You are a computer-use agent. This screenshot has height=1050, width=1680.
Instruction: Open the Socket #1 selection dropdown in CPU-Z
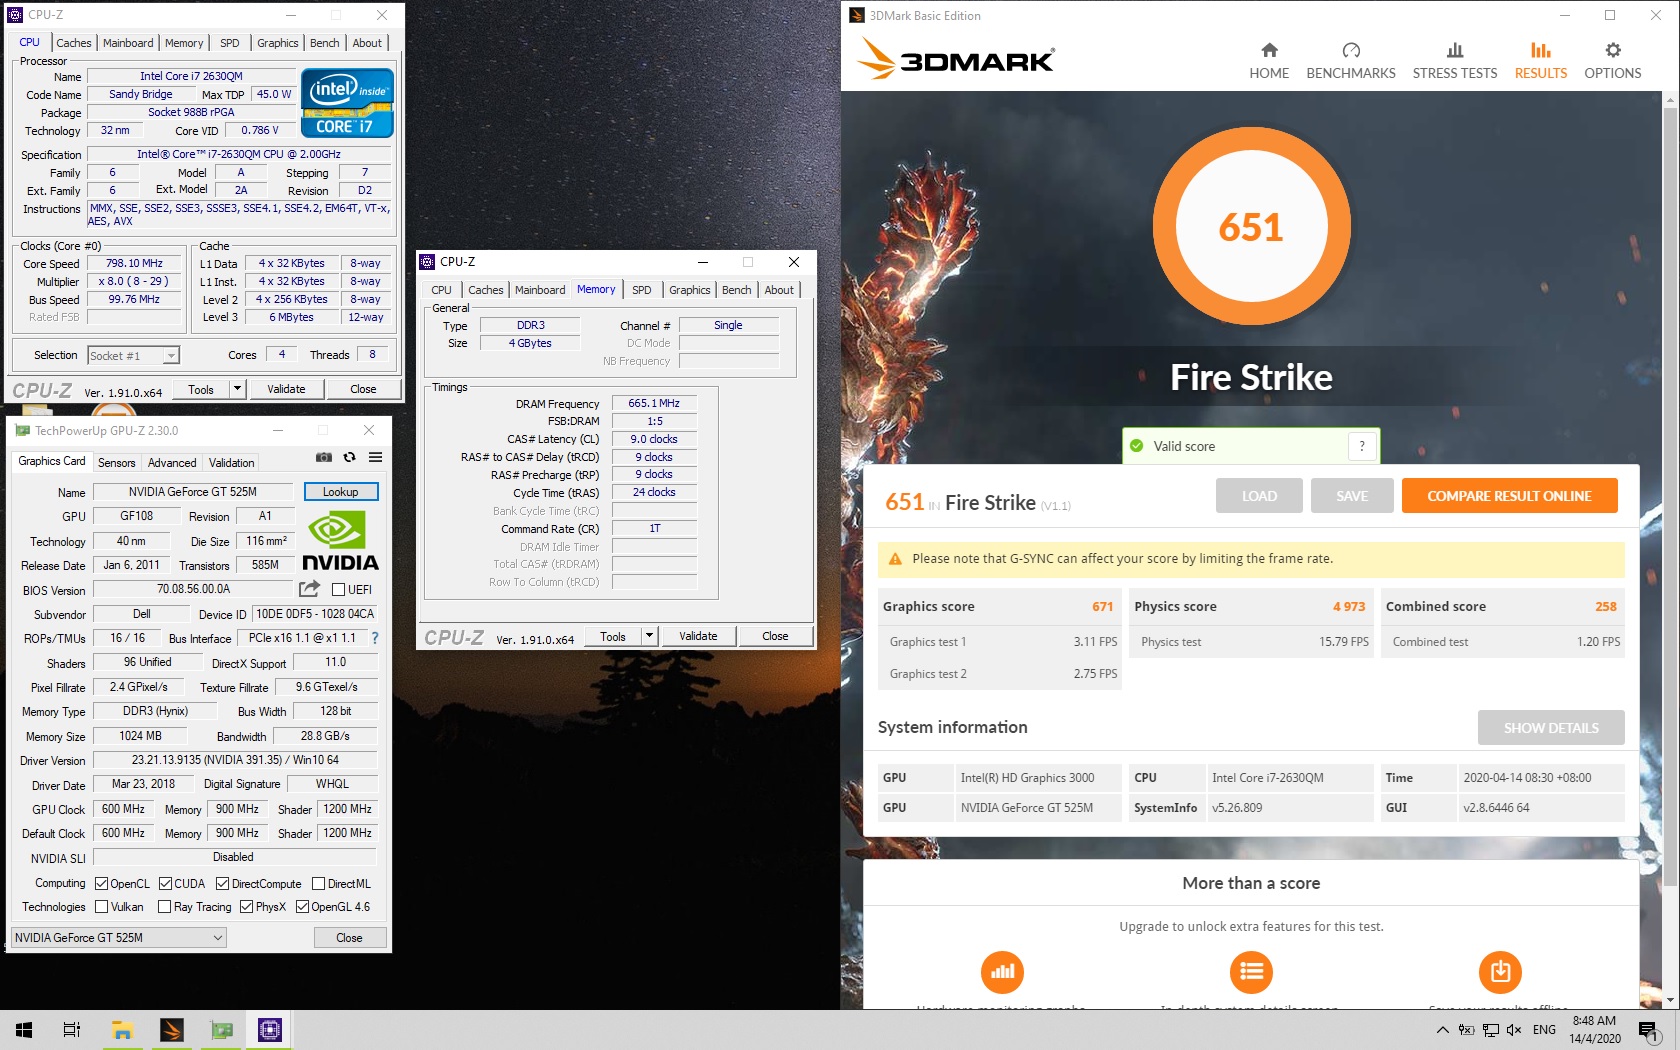(133, 355)
